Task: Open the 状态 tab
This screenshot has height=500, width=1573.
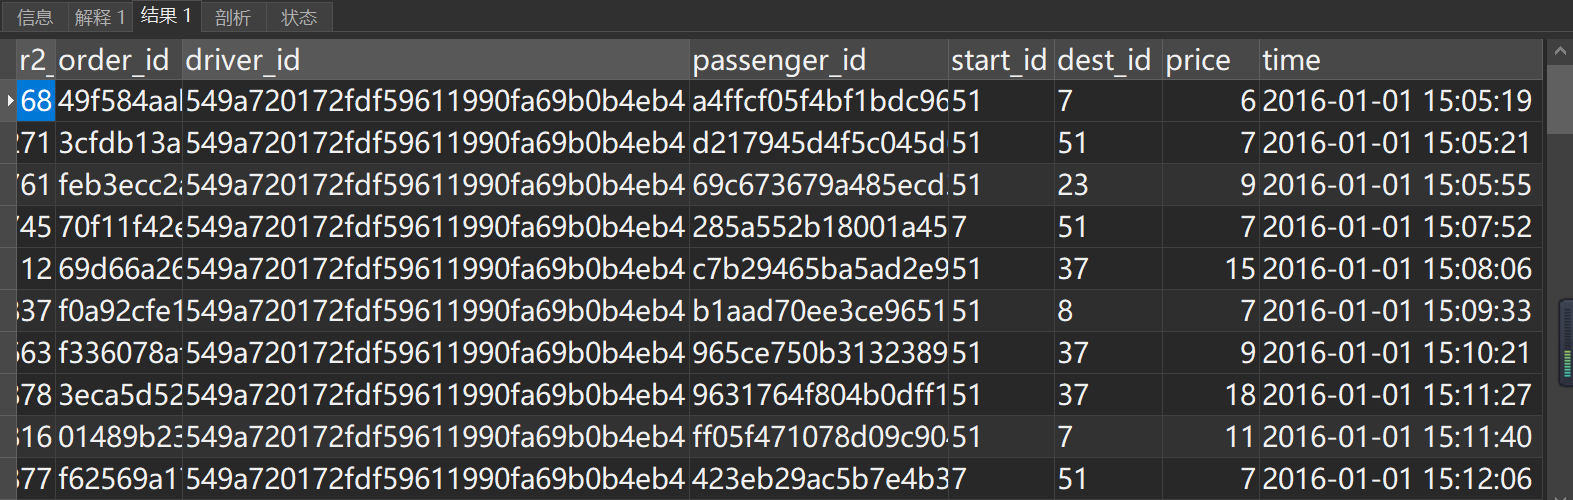Action: [x=299, y=17]
